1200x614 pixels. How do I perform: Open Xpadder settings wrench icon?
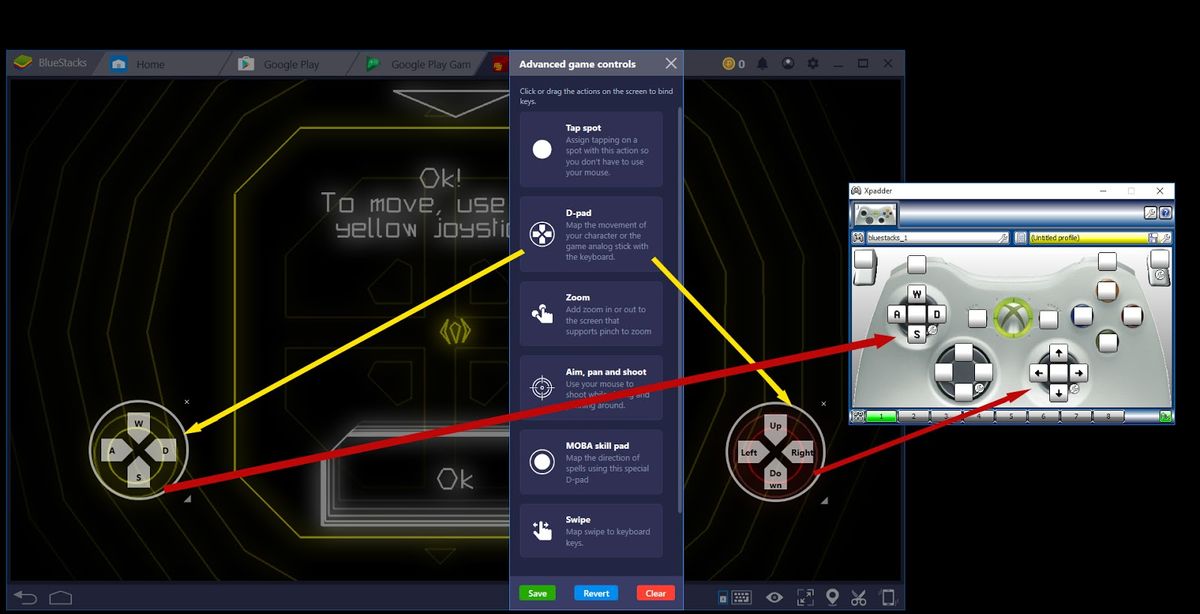point(1150,213)
